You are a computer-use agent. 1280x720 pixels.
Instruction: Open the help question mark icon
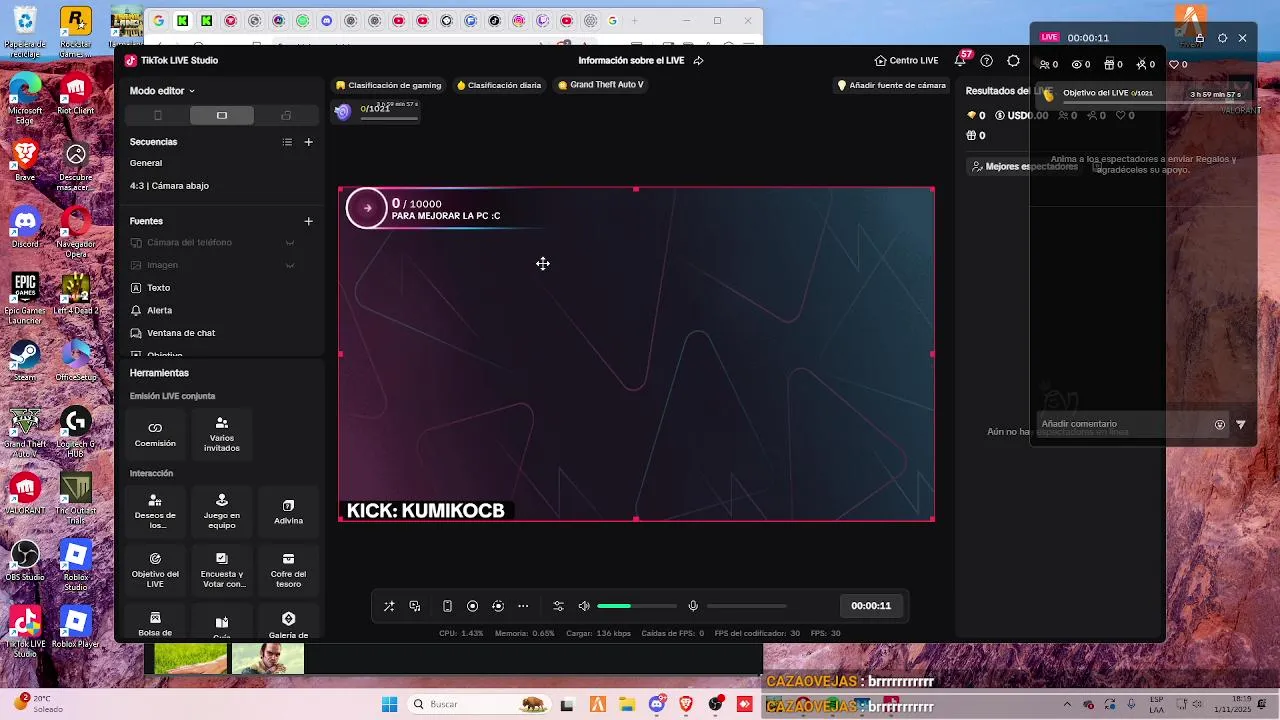point(987,60)
